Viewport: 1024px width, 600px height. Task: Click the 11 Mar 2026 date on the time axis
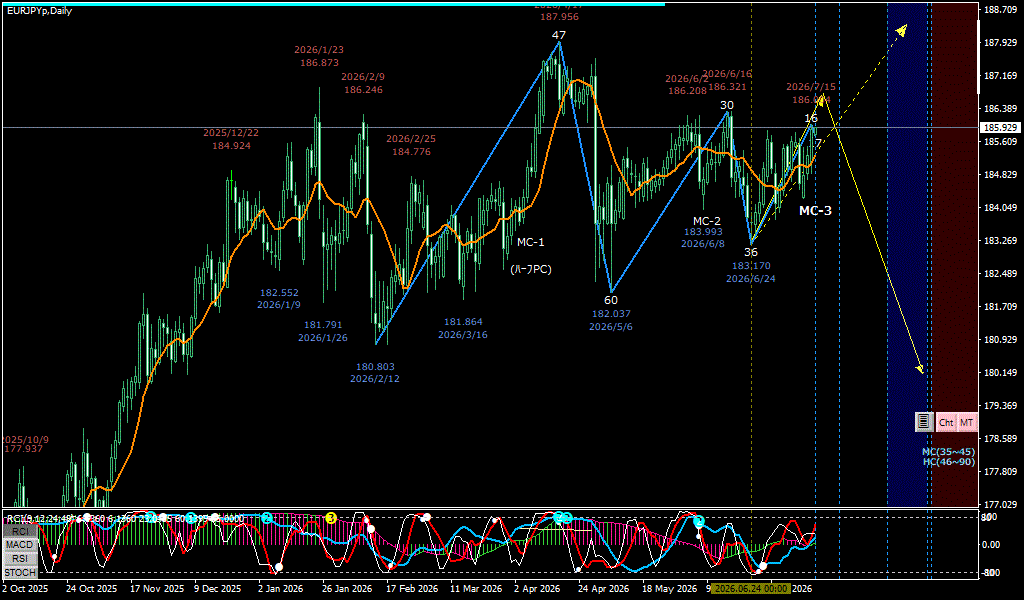tap(476, 588)
